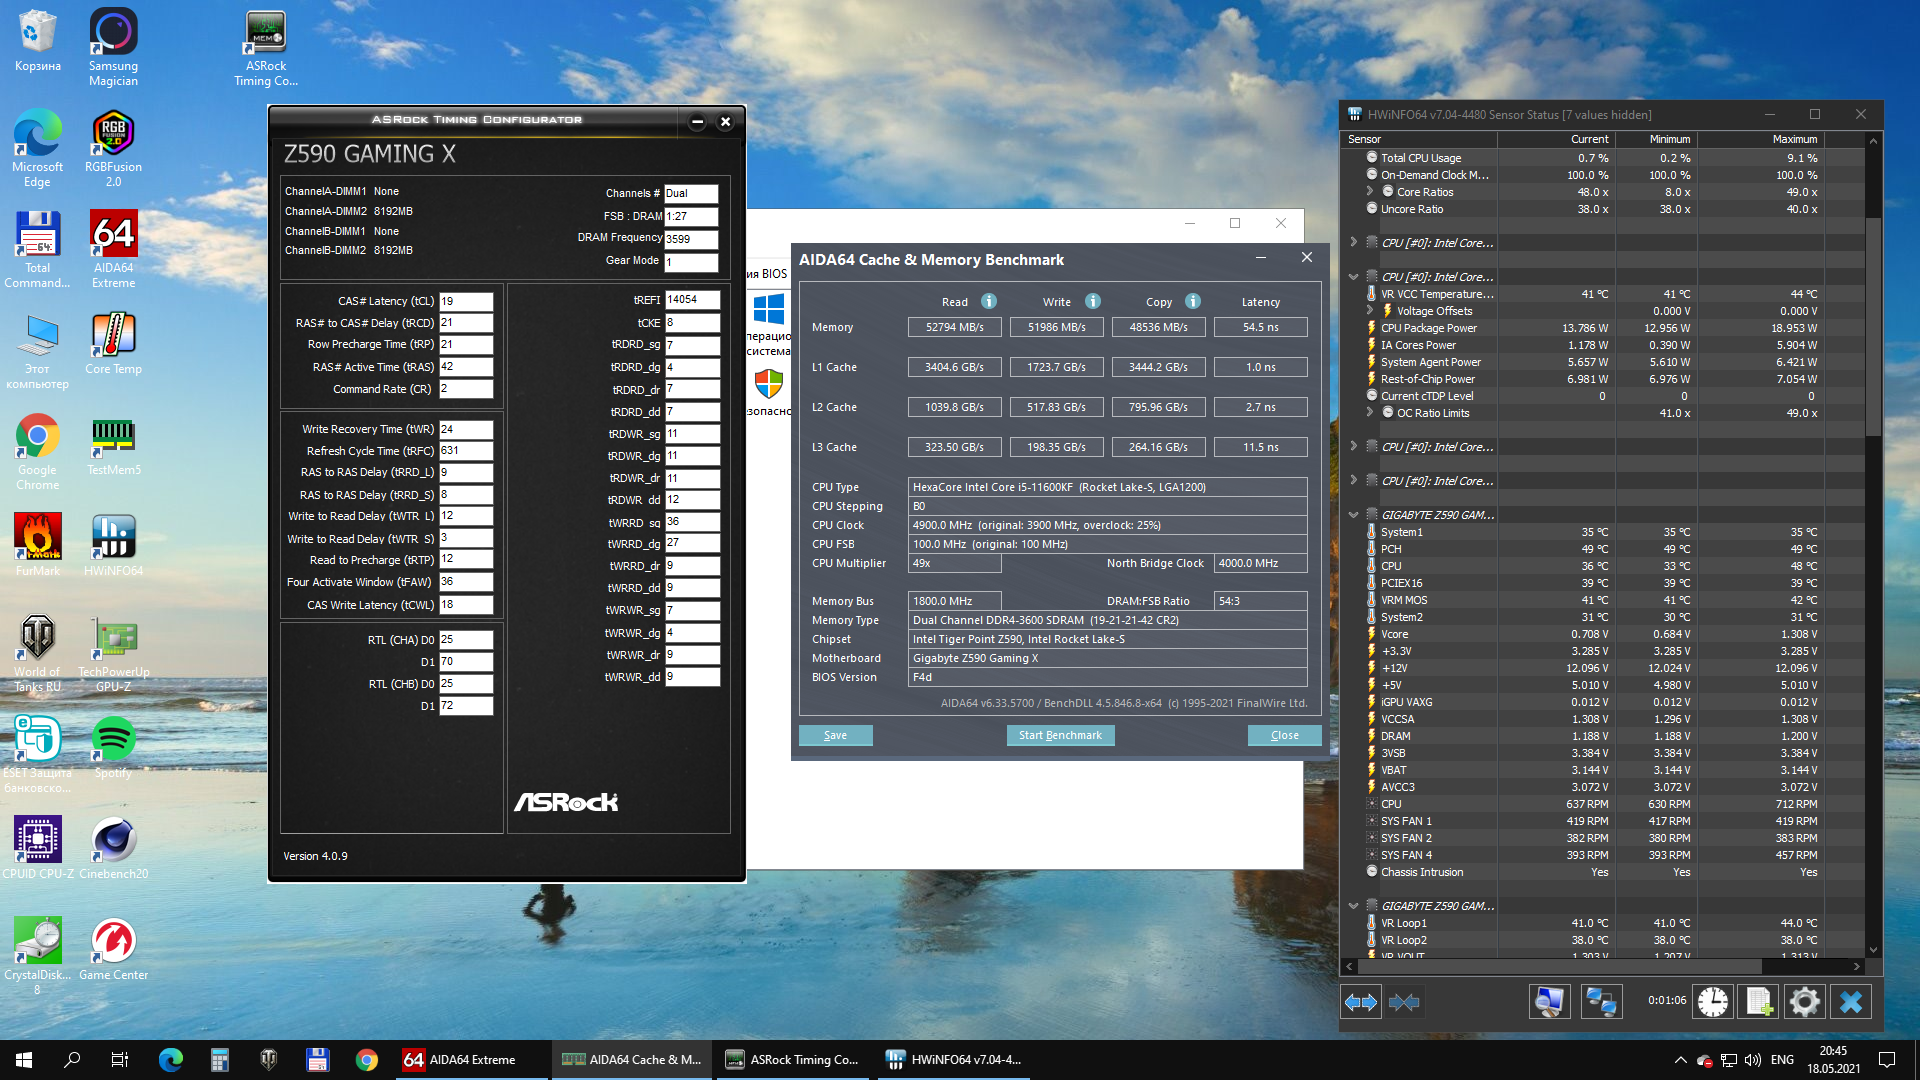This screenshot has width=1920, height=1080.
Task: Collapse first GIGABYTE Z590 GAM sensor group
Action: 1353,515
